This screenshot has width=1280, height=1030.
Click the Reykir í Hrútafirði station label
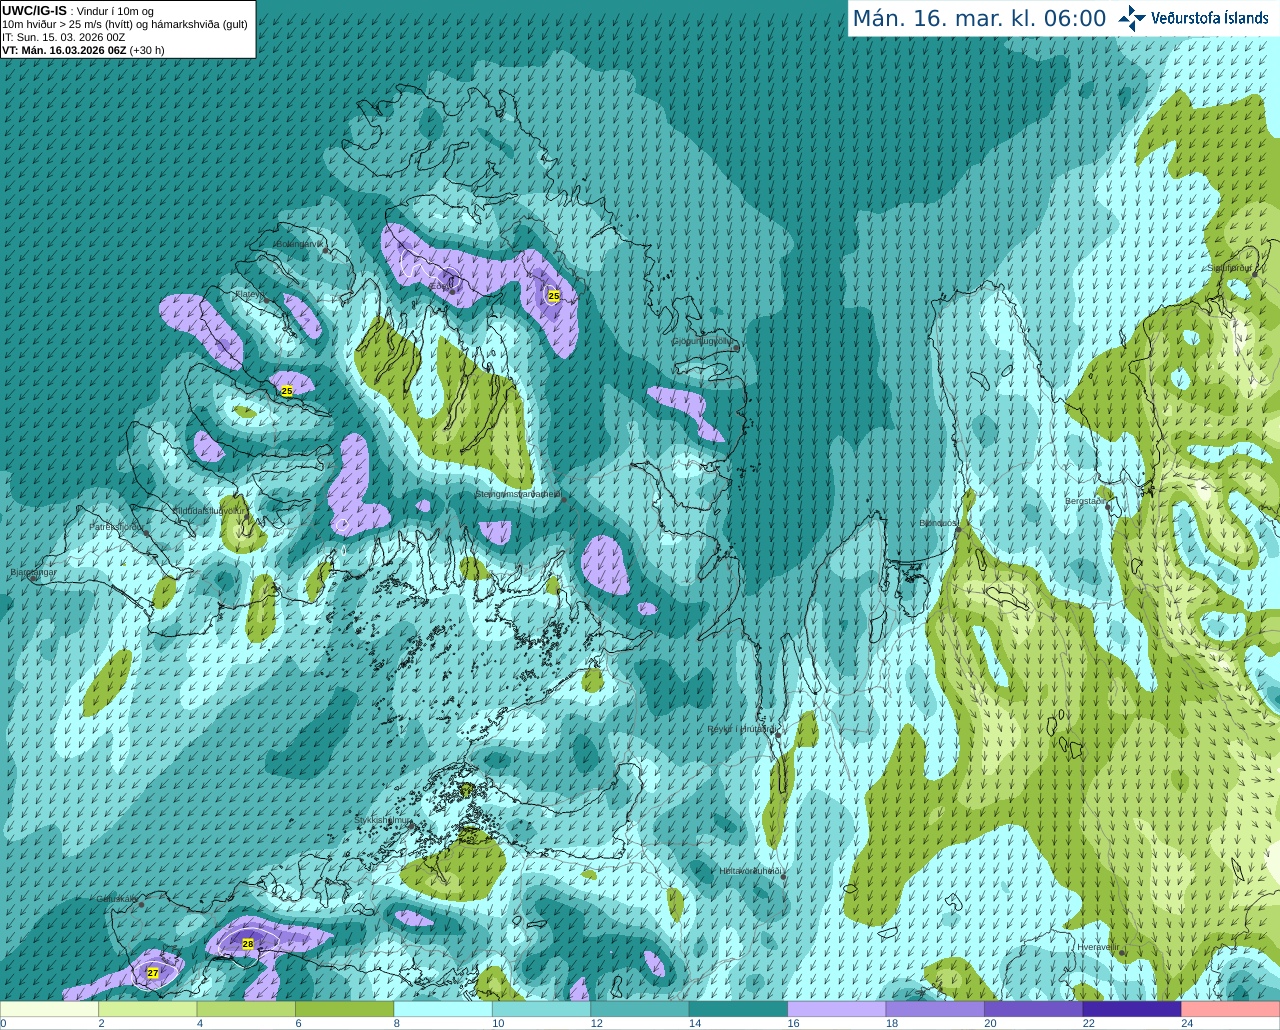[742, 729]
